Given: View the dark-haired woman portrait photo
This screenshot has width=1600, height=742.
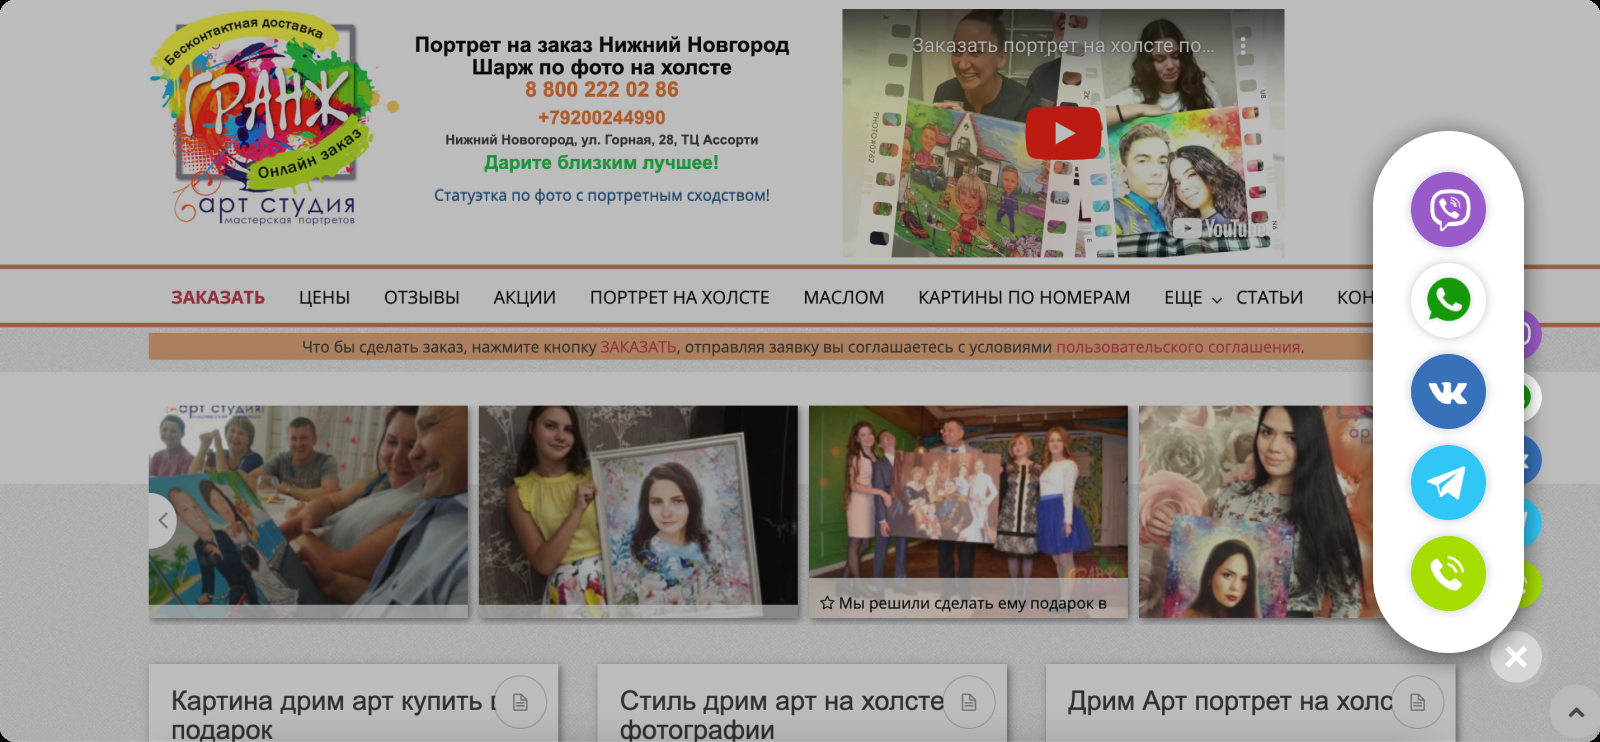Looking at the screenshot, I should point(1257,511).
